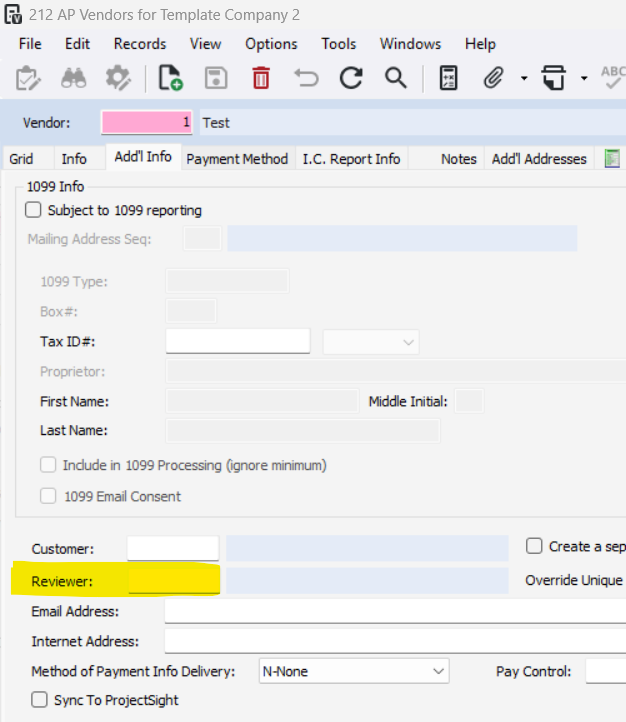Toggle Include in 1099 Processing checkbox
This screenshot has width=626, height=722.
[x=48, y=465]
